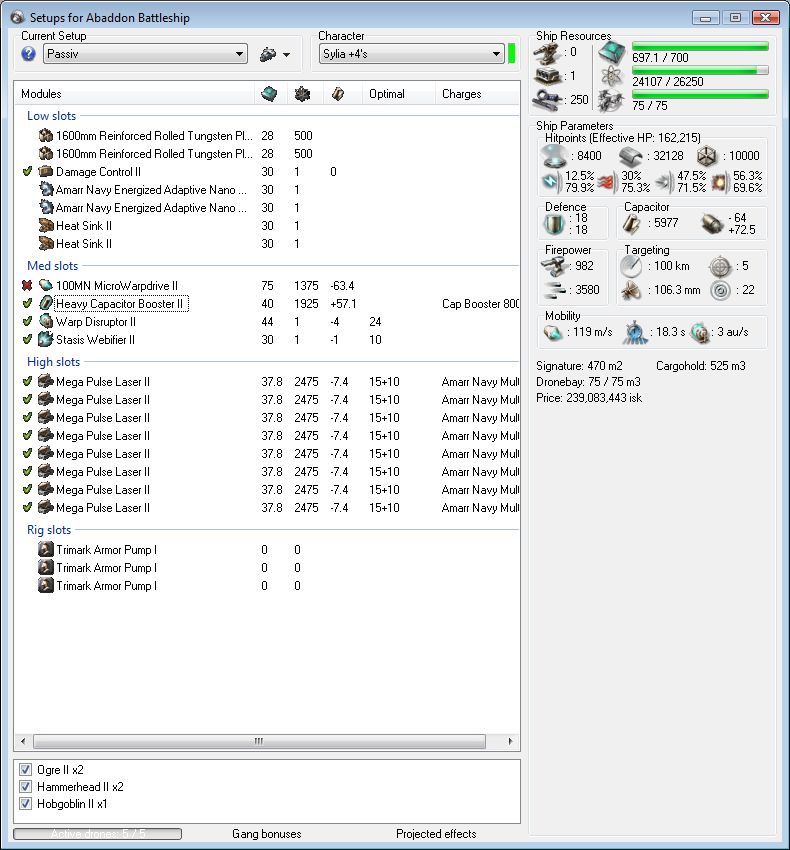
Task: Activate the 100MN MicroWarpdrive II red X toggle
Action: tap(27, 286)
